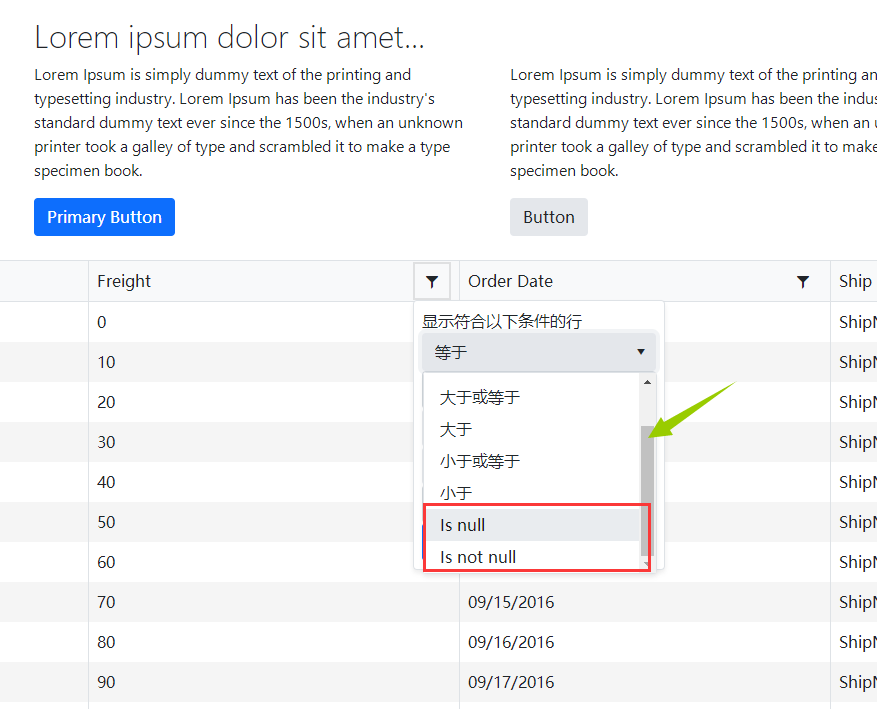Click the Ship column header
This screenshot has width=877, height=709.
click(855, 282)
